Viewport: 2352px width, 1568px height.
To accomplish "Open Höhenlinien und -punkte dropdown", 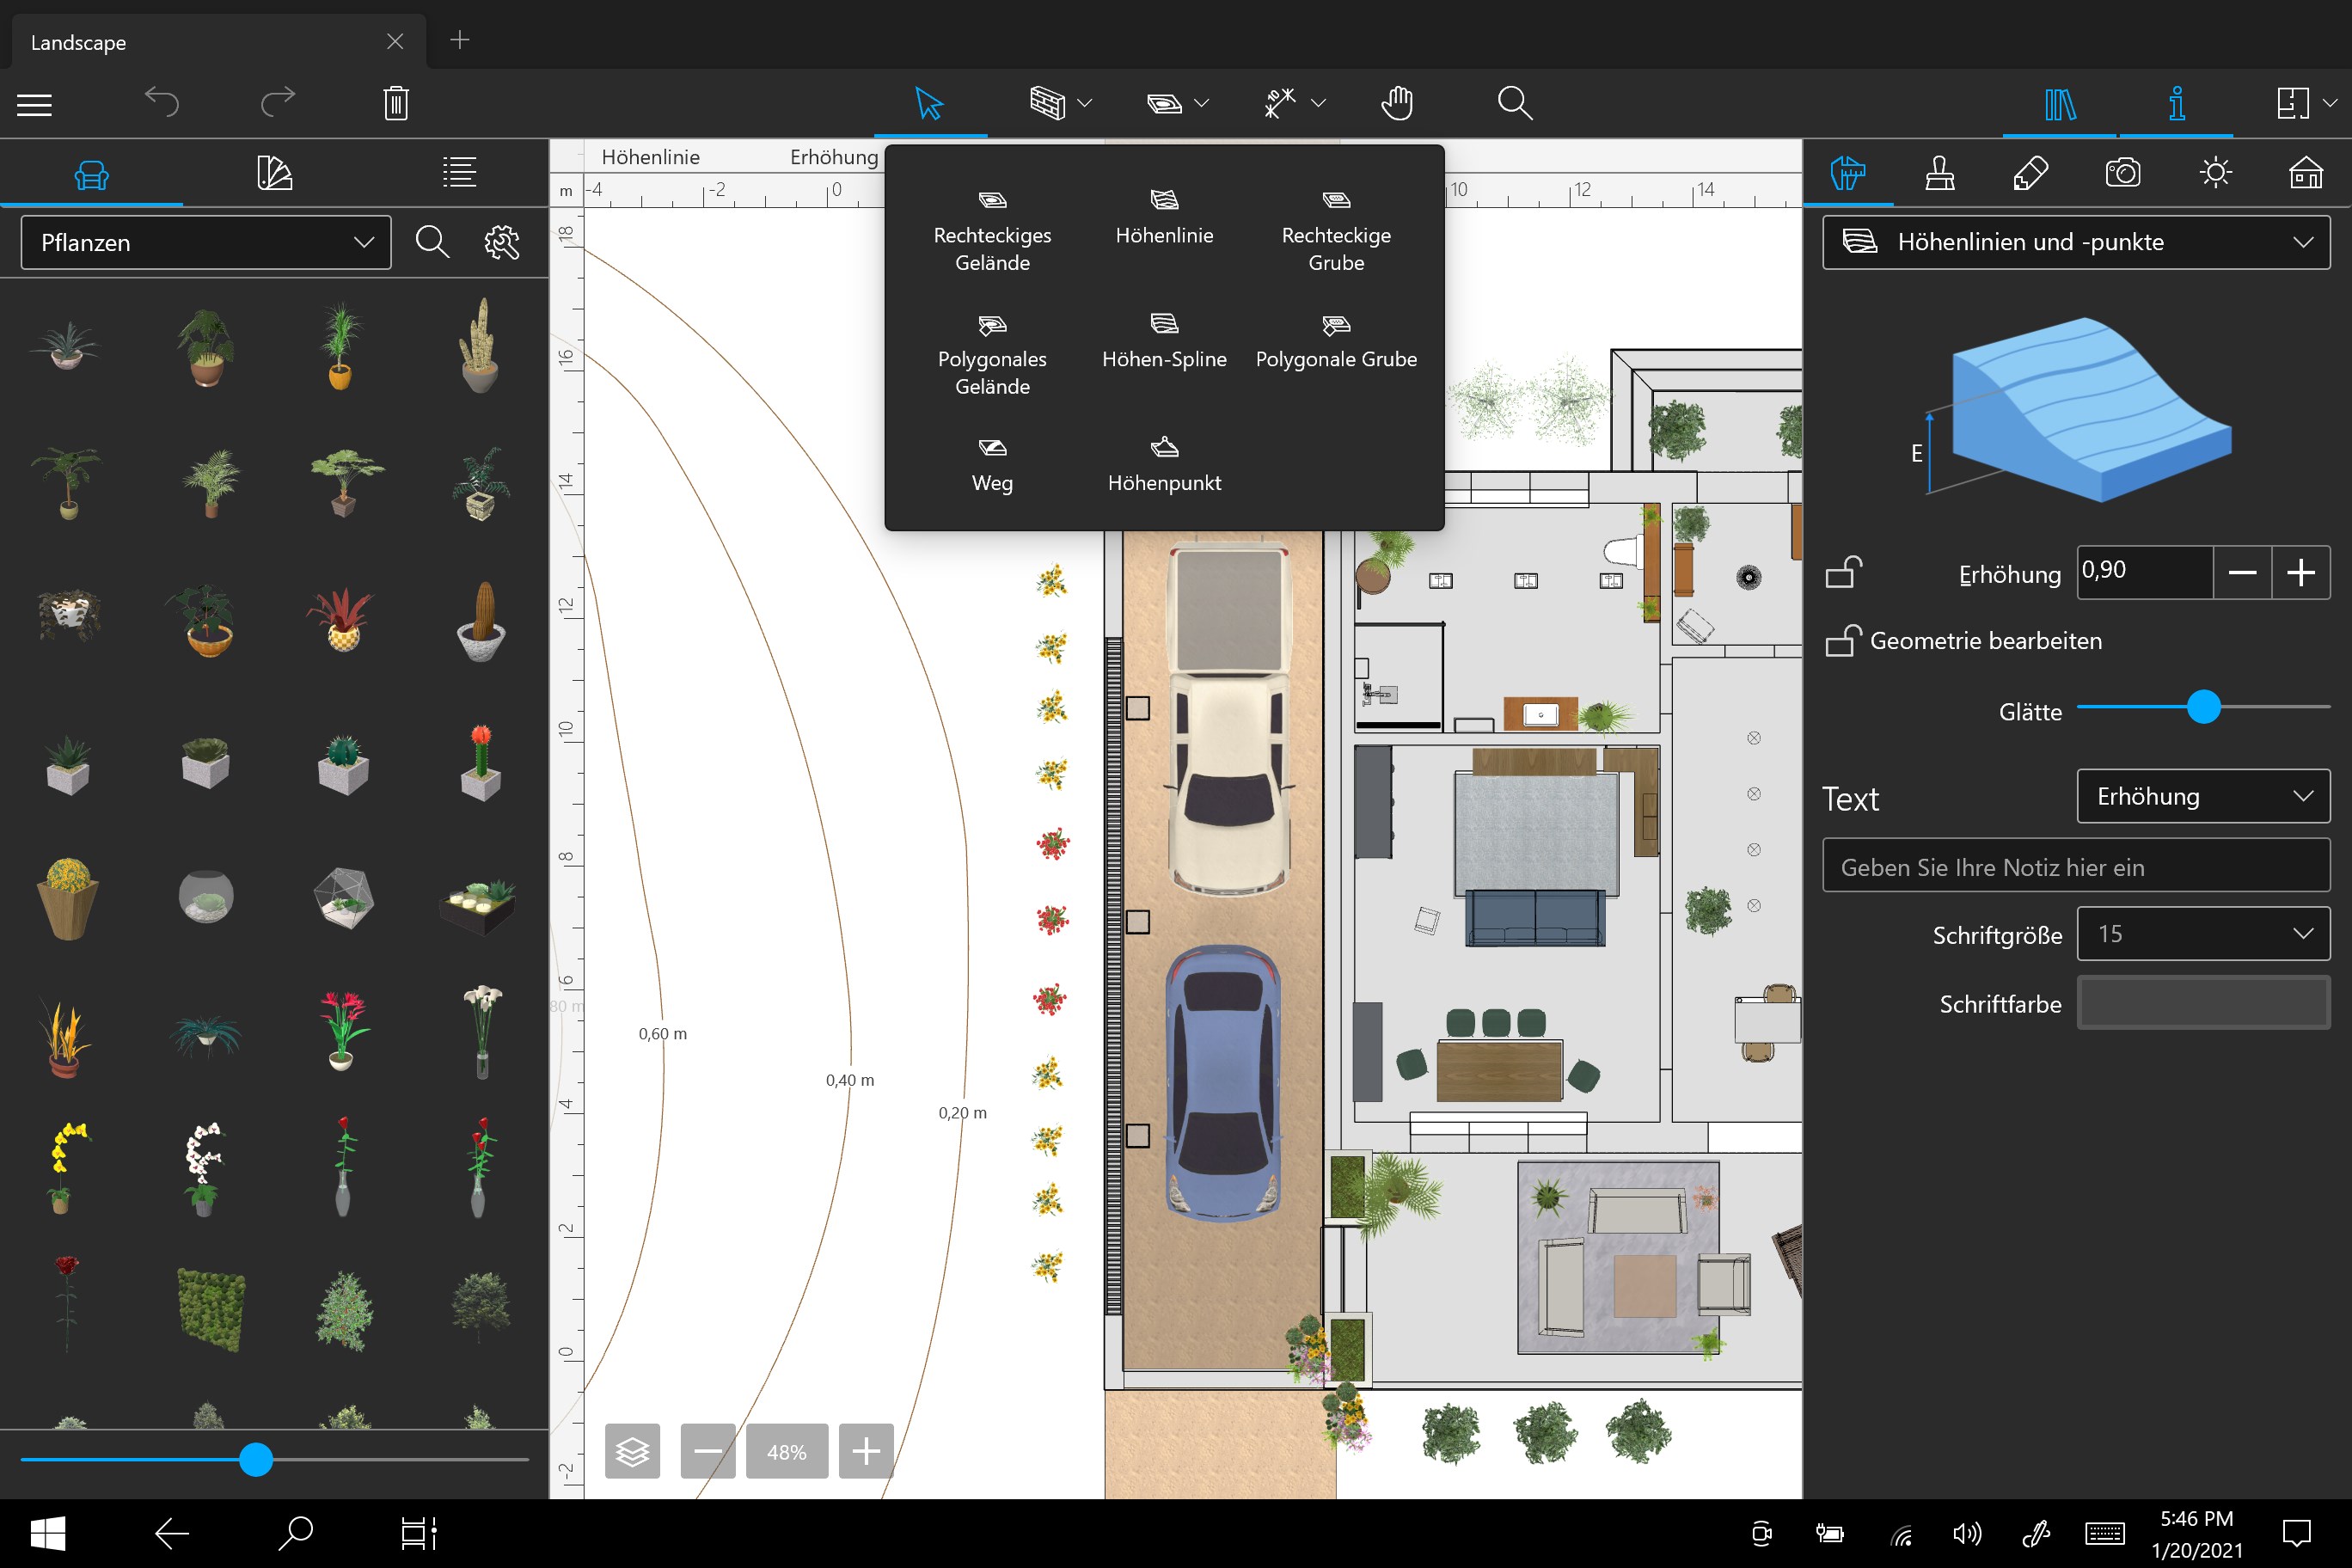I will tap(2076, 242).
